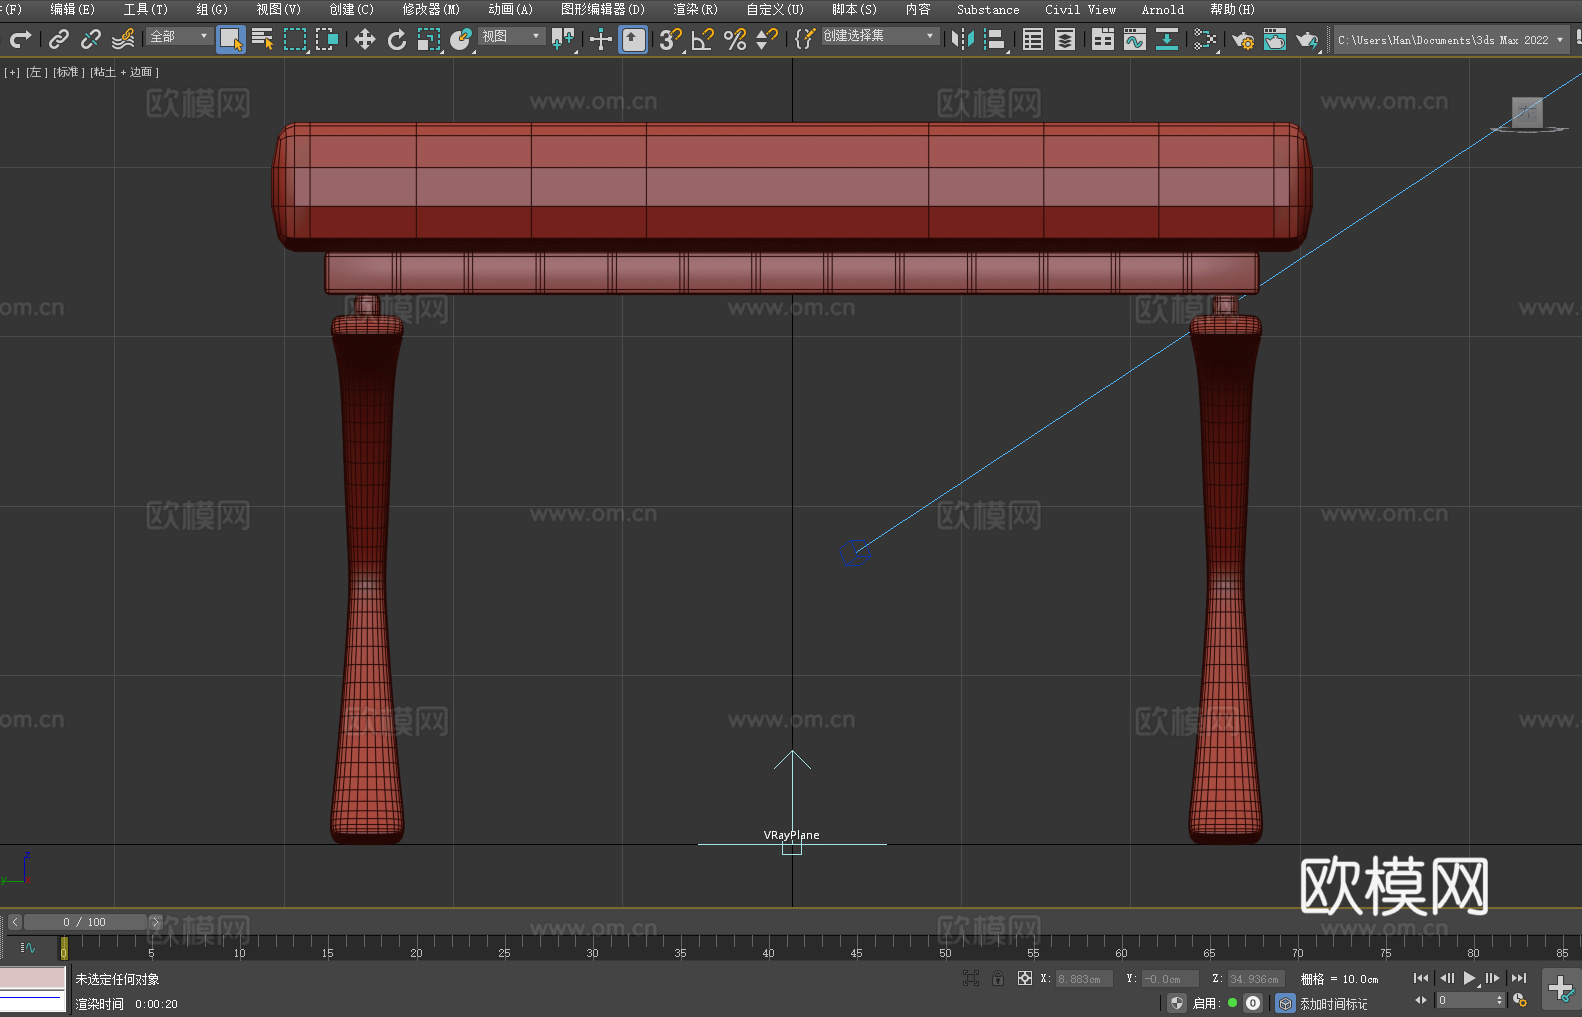Toggle the Angle Snap button
This screenshot has height=1017, width=1582.
point(703,39)
